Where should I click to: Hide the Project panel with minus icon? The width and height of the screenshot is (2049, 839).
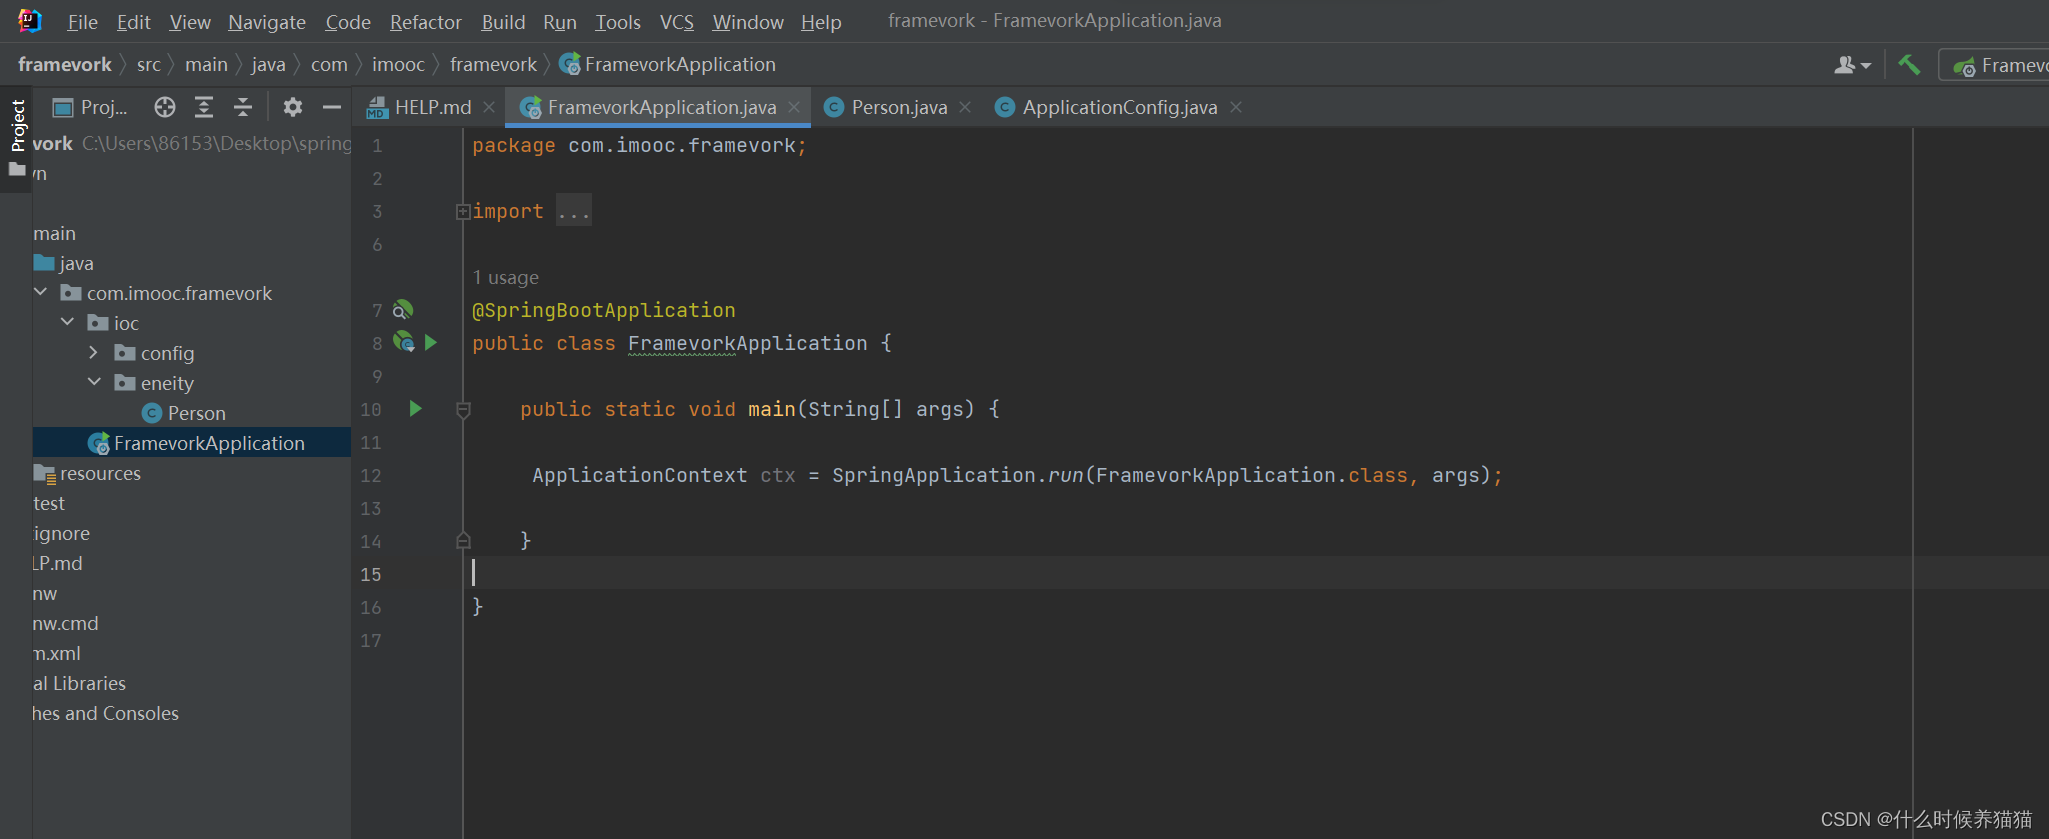(x=332, y=107)
